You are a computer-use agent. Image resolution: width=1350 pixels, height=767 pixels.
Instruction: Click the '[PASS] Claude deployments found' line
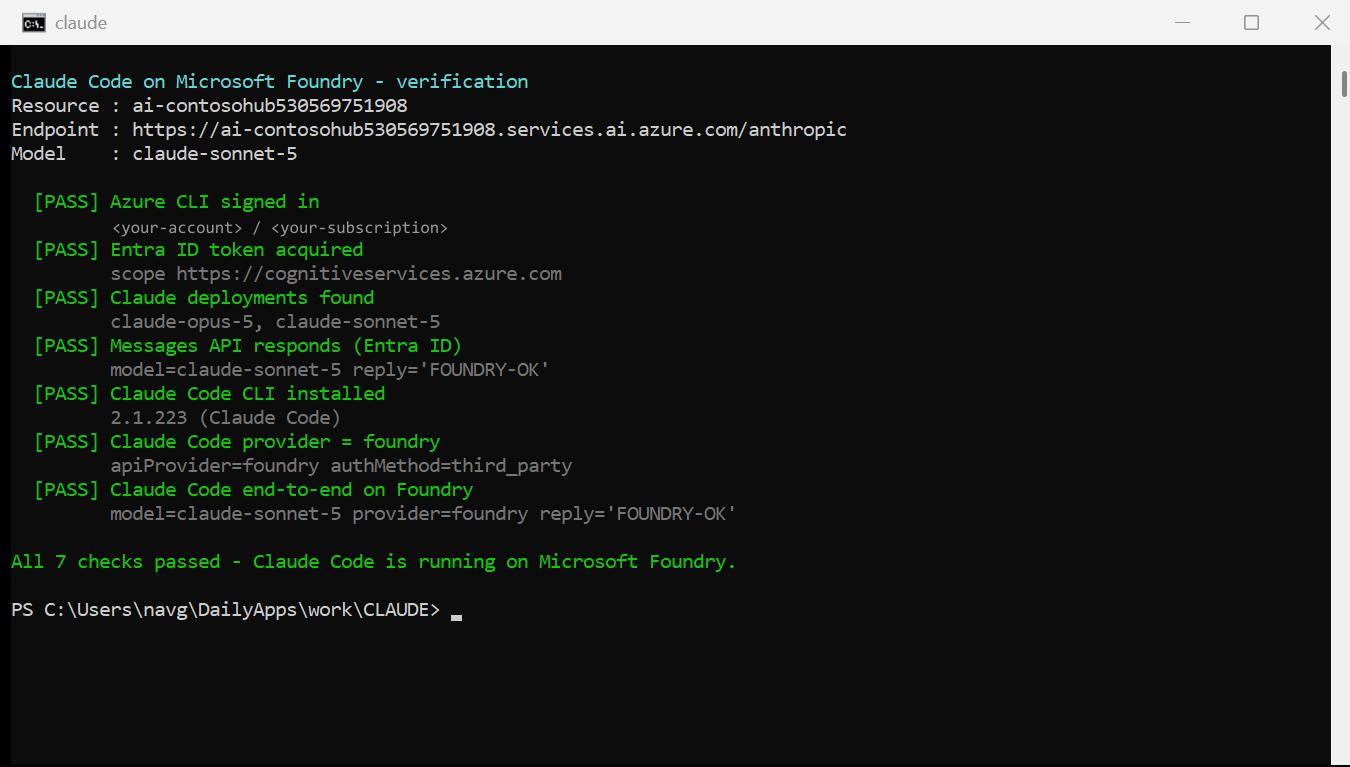(x=204, y=298)
